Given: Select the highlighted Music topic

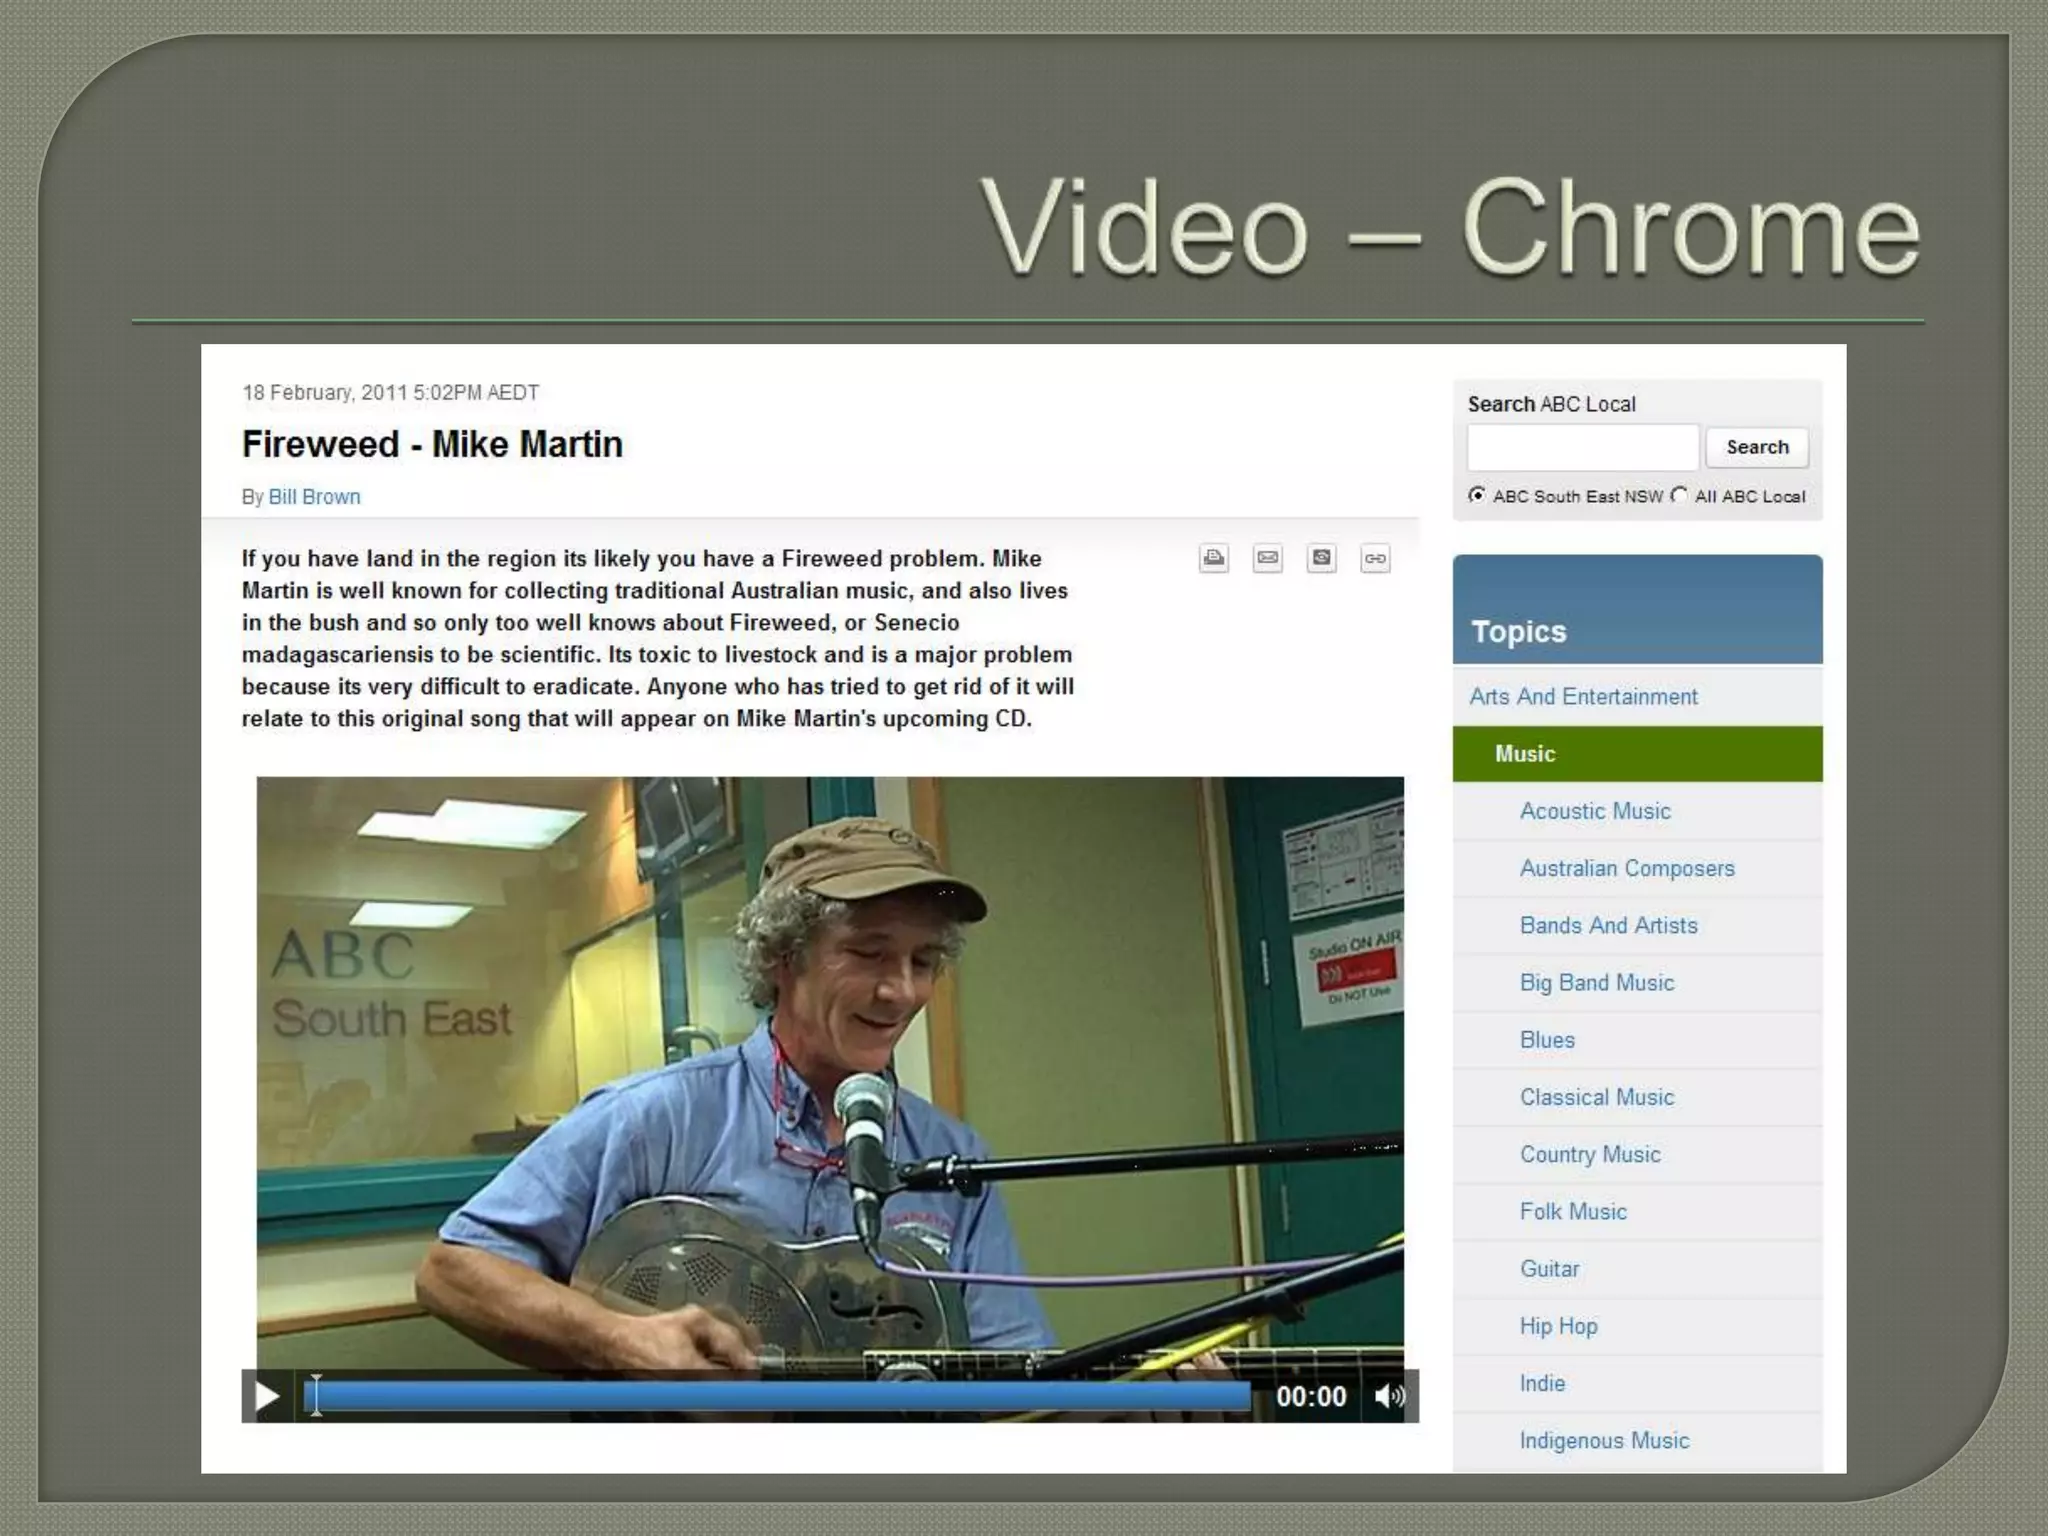Looking at the screenshot, I should [x=1524, y=754].
